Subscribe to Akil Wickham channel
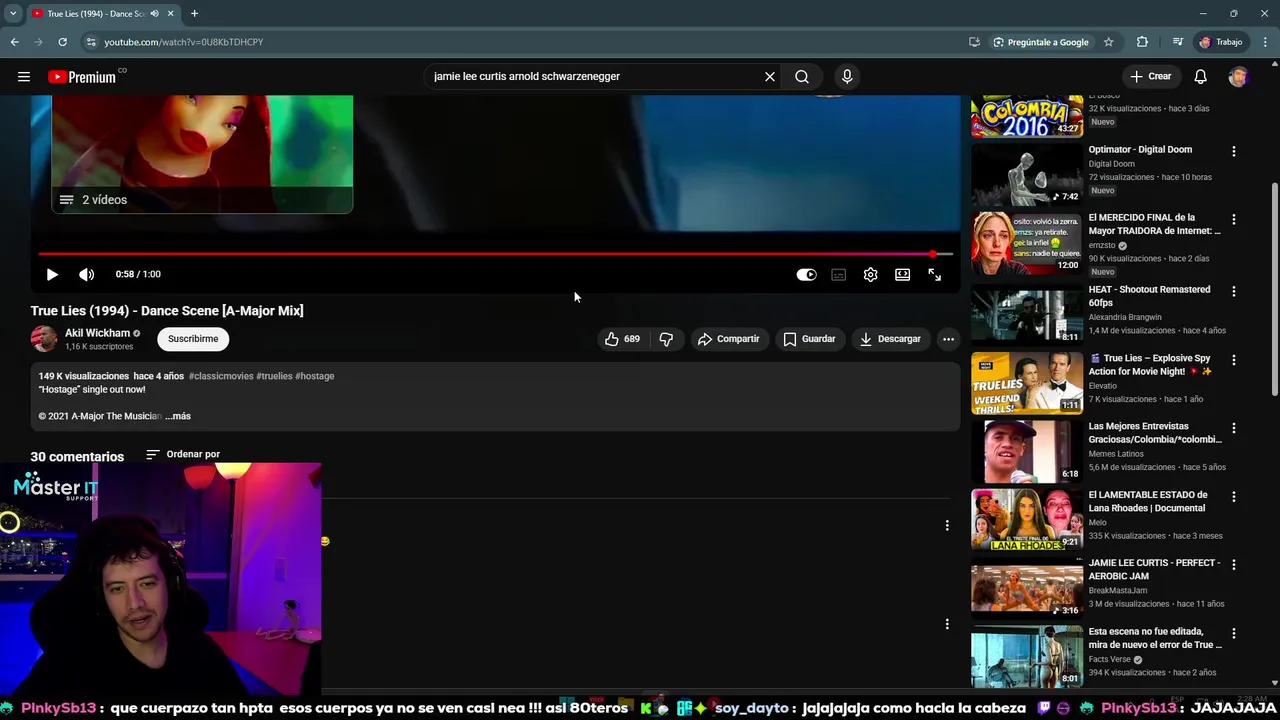Image resolution: width=1280 pixels, height=720 pixels. click(x=193, y=339)
